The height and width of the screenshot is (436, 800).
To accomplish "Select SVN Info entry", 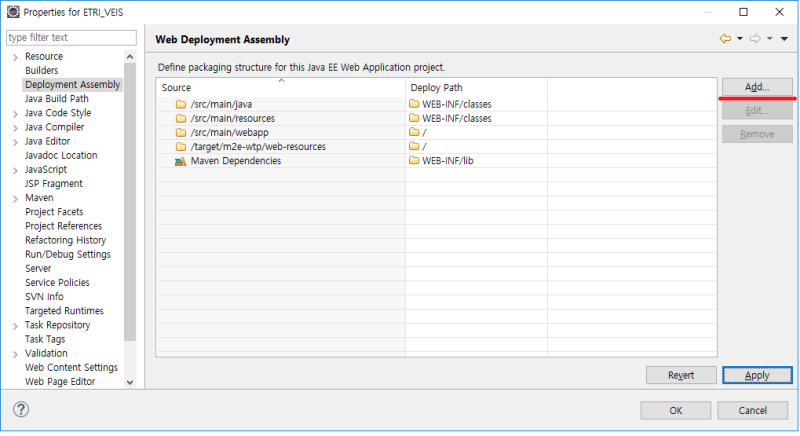I will pyautogui.click(x=44, y=297).
